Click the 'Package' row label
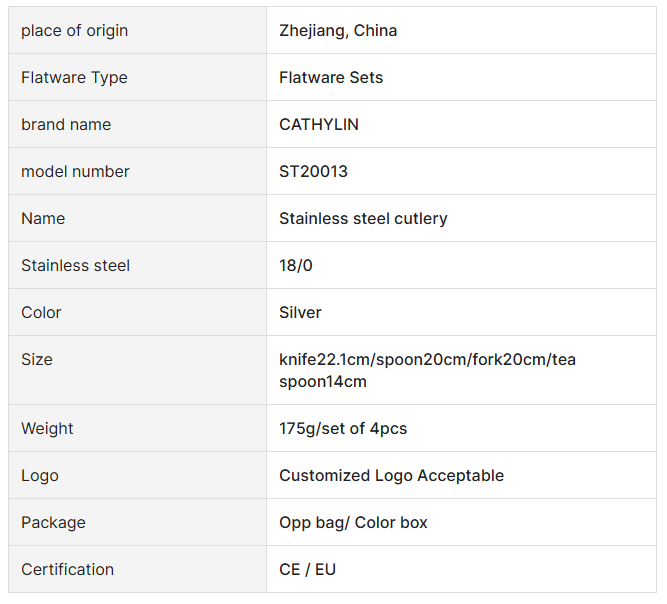 [x=53, y=523]
